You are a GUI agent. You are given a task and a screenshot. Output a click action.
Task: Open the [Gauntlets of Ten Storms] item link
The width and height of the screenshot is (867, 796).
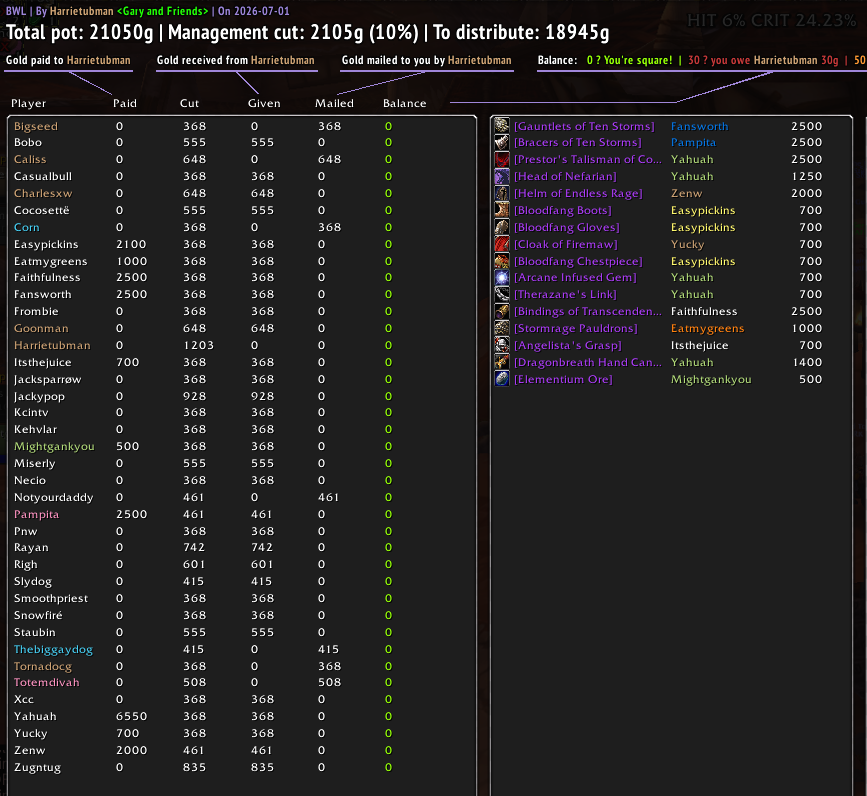click(x=584, y=127)
